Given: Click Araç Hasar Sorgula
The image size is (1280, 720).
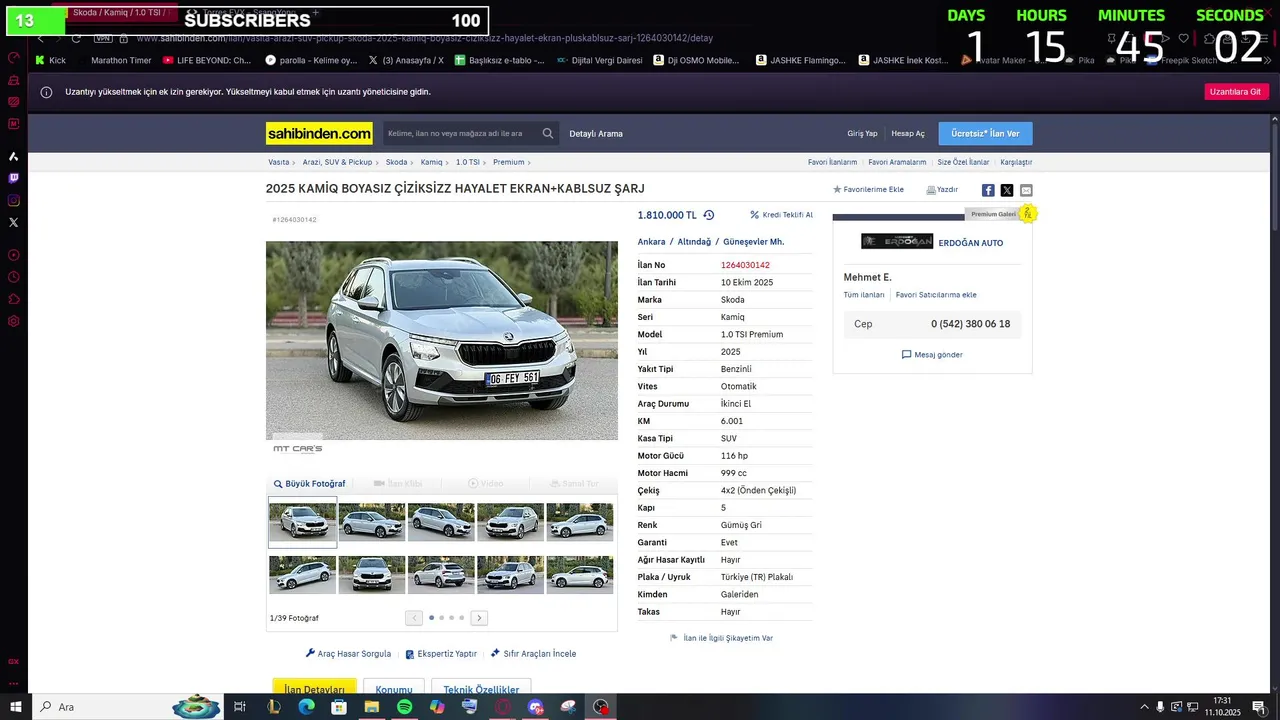Looking at the screenshot, I should point(348,654).
